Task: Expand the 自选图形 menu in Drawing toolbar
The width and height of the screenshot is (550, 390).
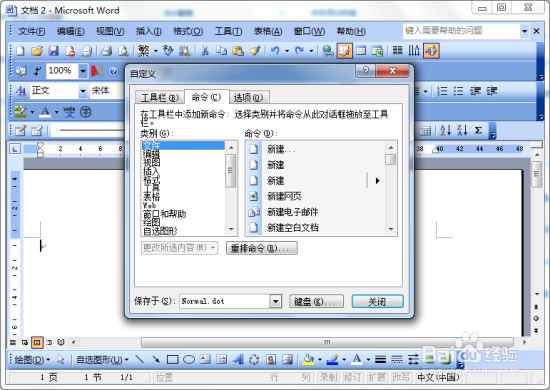Action: (x=102, y=360)
